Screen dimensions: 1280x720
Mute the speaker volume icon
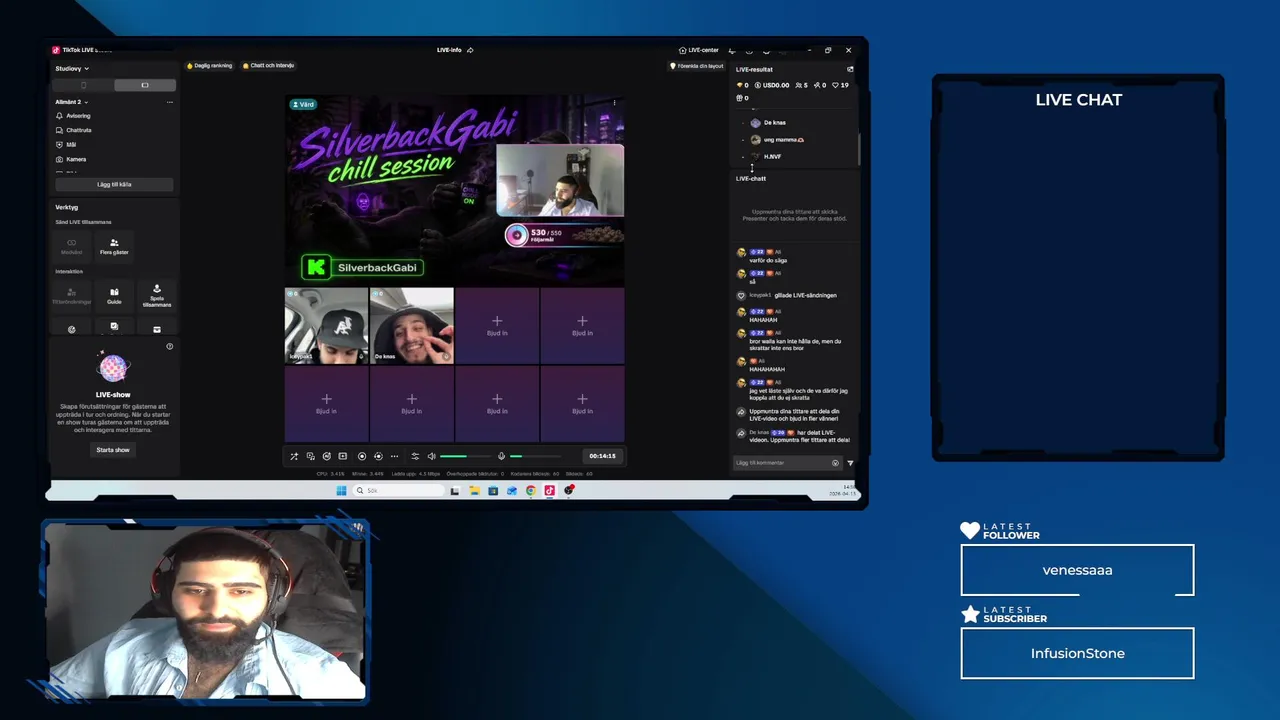(x=432, y=456)
